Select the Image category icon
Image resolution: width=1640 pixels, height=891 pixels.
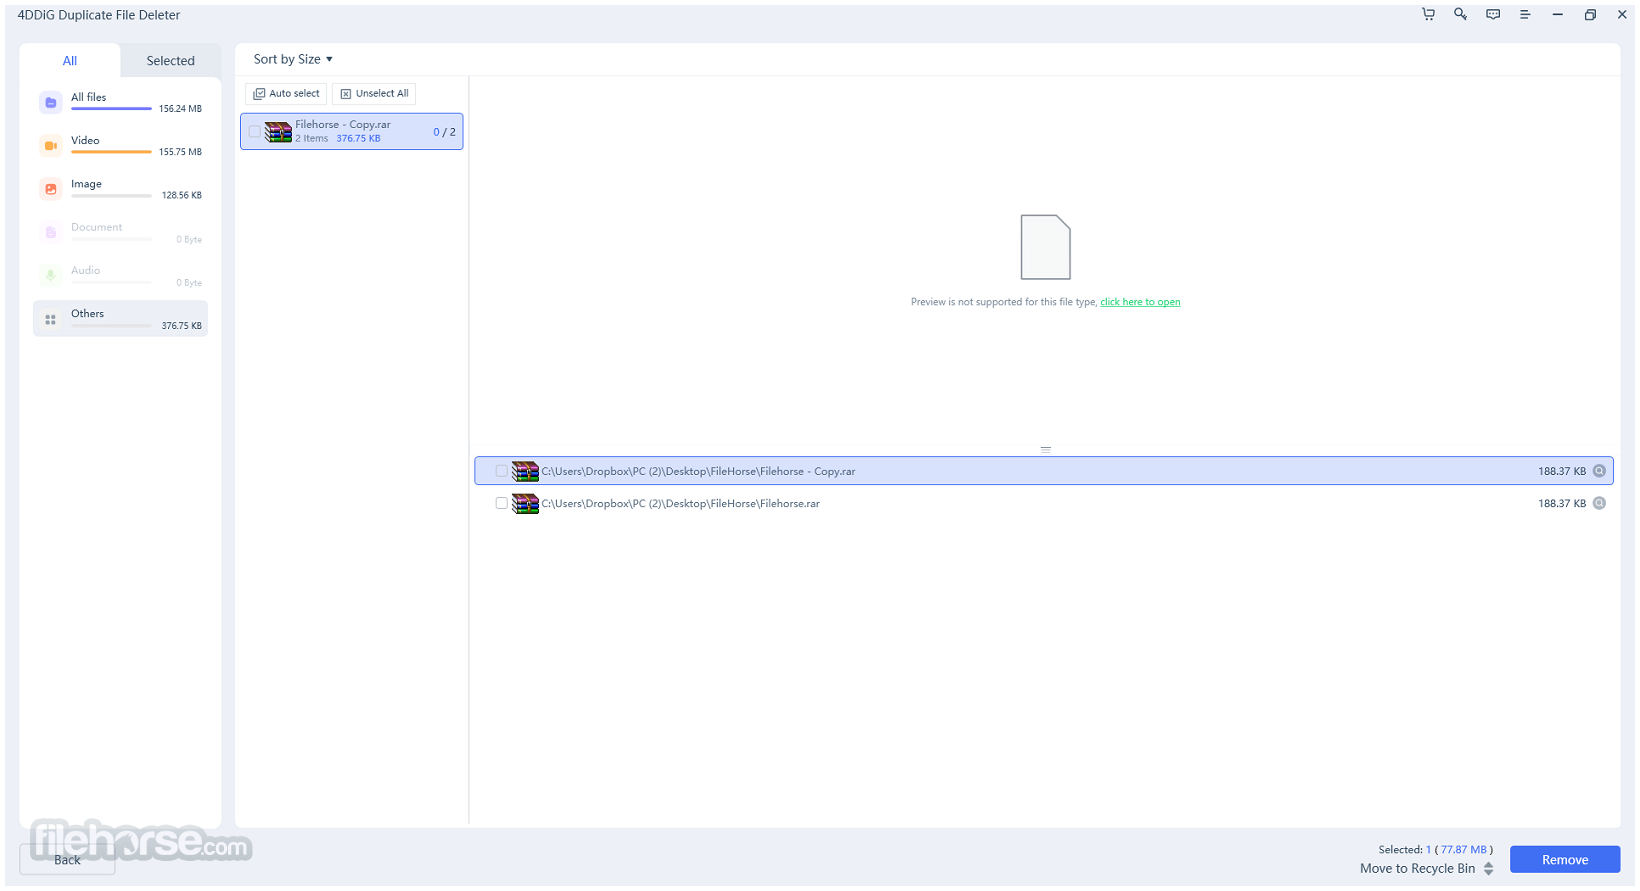[50, 188]
